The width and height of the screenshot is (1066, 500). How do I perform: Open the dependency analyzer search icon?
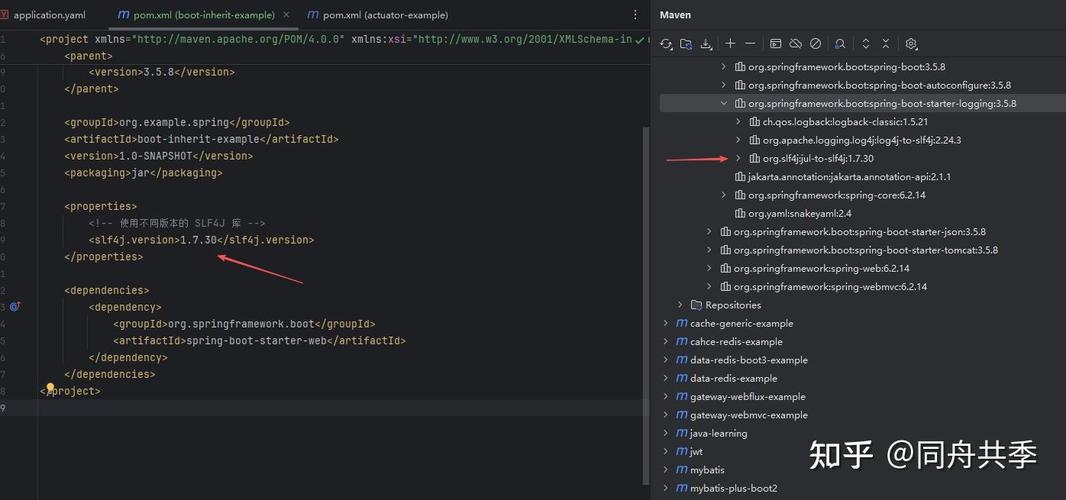click(x=840, y=44)
